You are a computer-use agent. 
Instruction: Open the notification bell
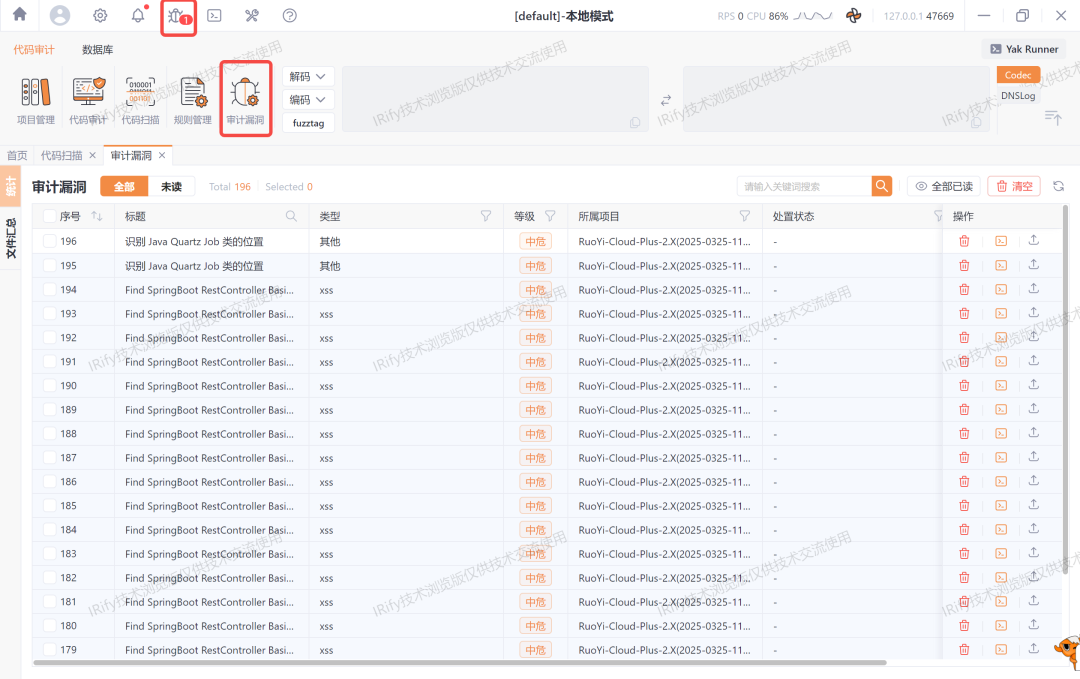pyautogui.click(x=138, y=15)
